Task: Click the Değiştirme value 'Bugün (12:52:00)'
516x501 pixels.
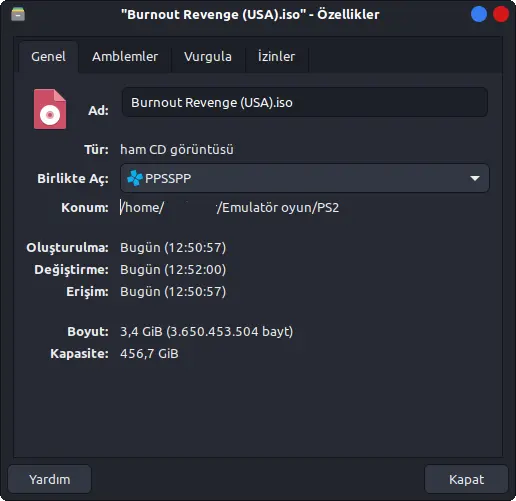Action: (173, 269)
